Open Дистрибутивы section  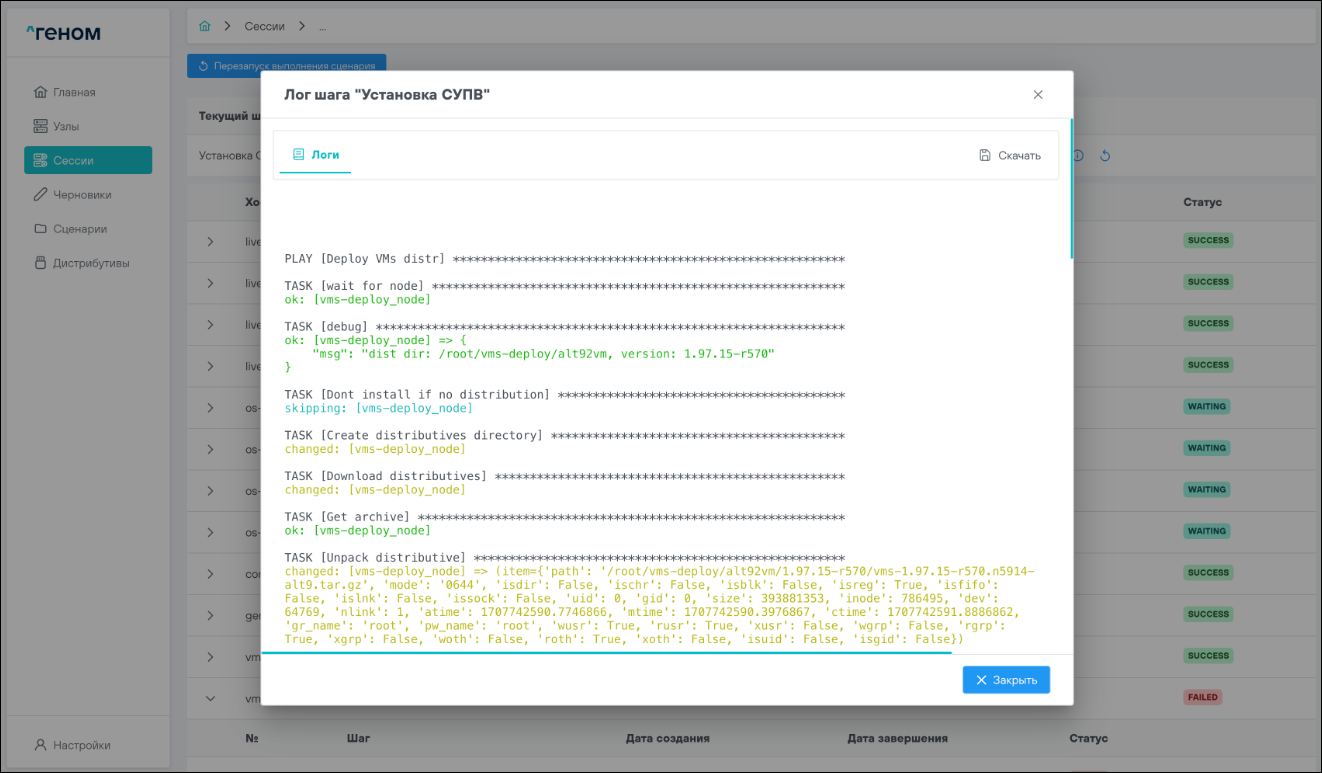click(x=90, y=263)
